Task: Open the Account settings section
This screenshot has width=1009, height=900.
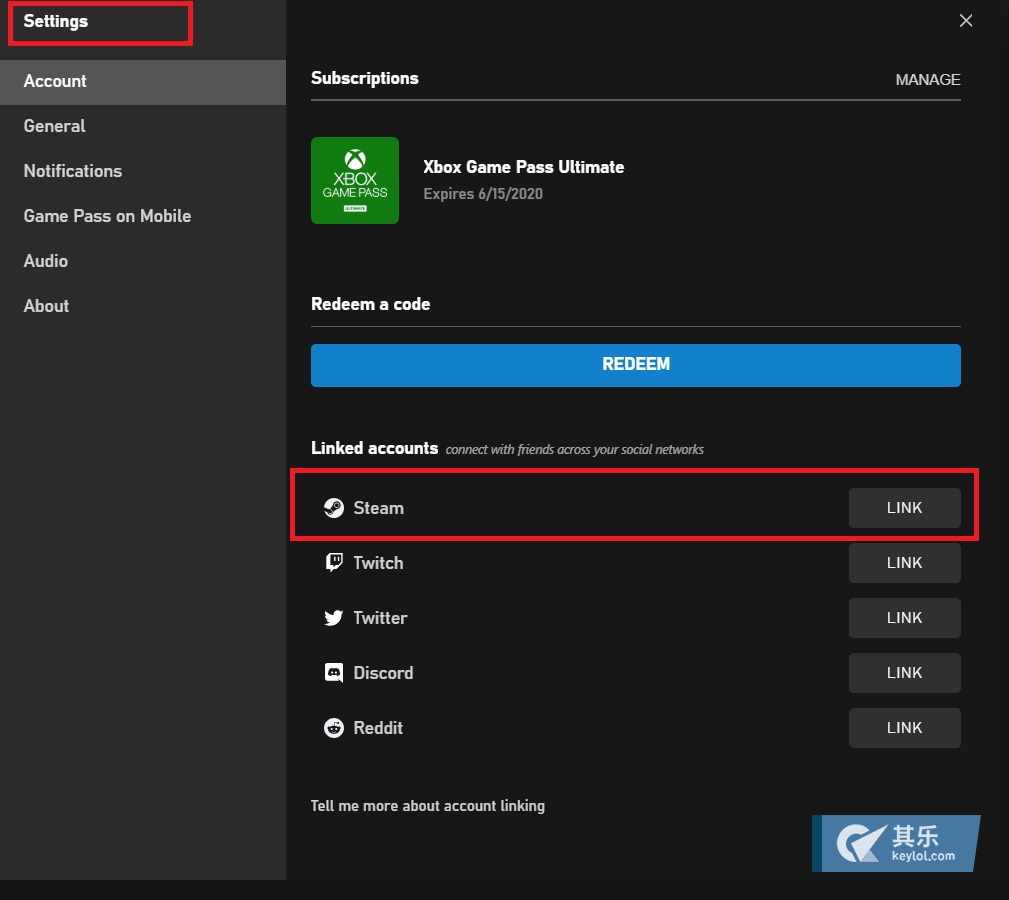Action: coord(55,81)
